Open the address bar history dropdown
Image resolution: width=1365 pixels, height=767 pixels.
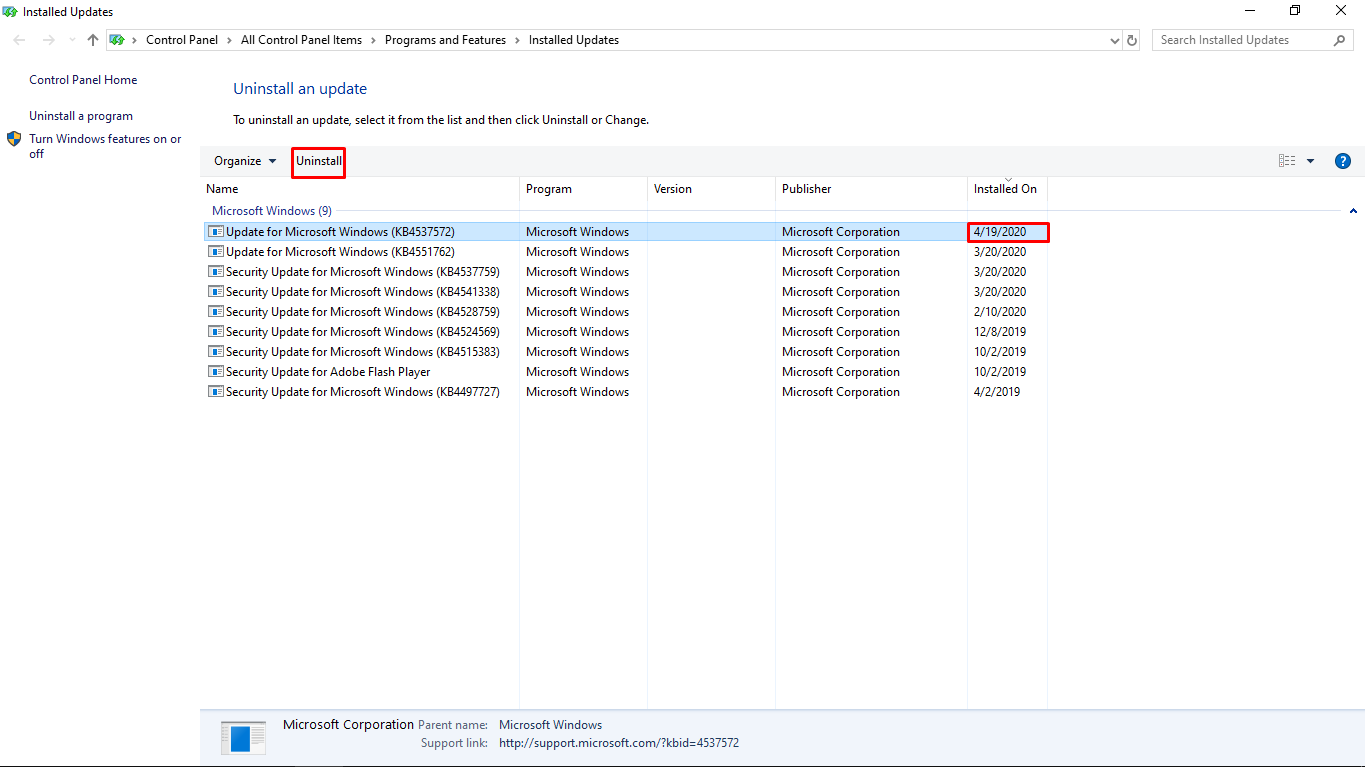tap(1115, 41)
